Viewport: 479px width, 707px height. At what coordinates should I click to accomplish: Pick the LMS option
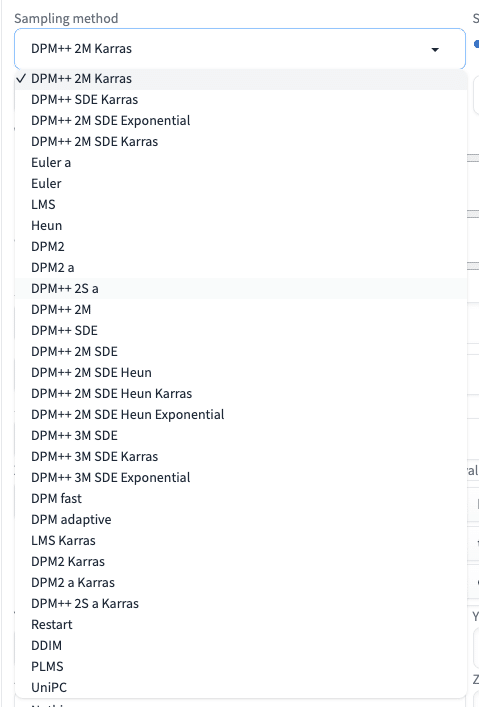tap(241, 204)
